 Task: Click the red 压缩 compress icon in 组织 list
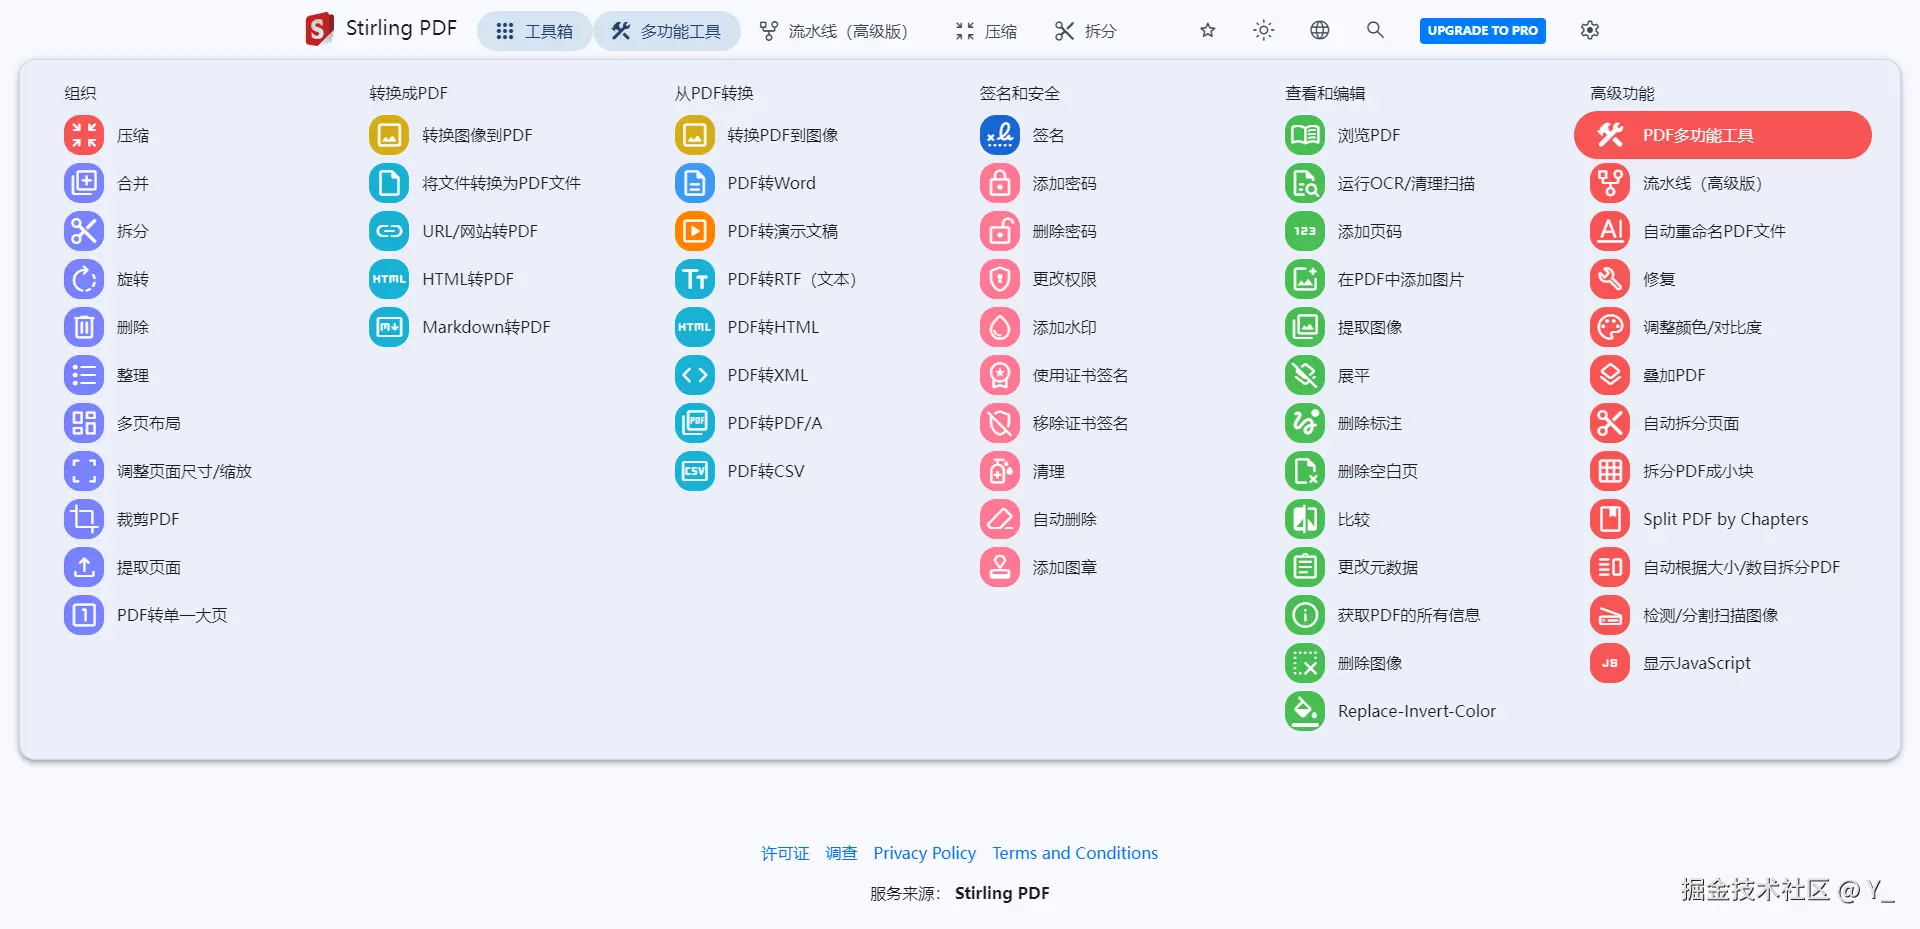[84, 135]
